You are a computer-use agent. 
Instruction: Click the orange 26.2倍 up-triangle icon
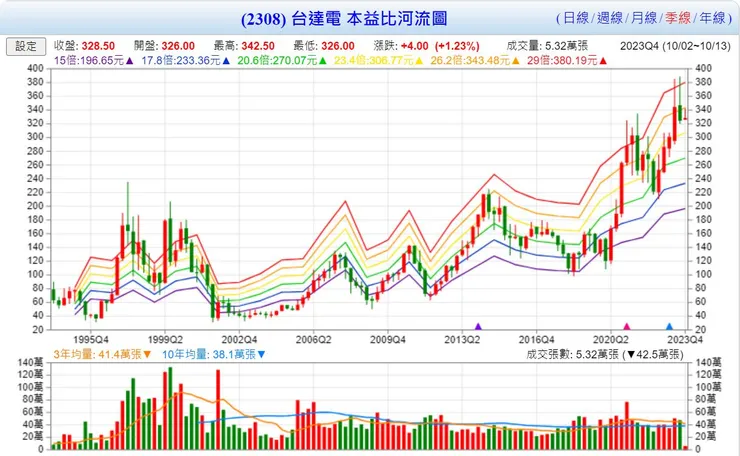coord(516,61)
